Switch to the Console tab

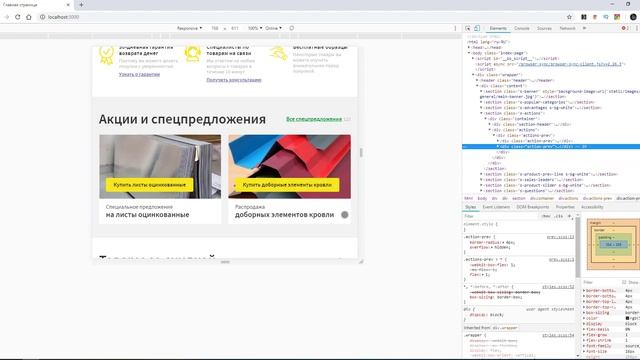[x=522, y=28]
